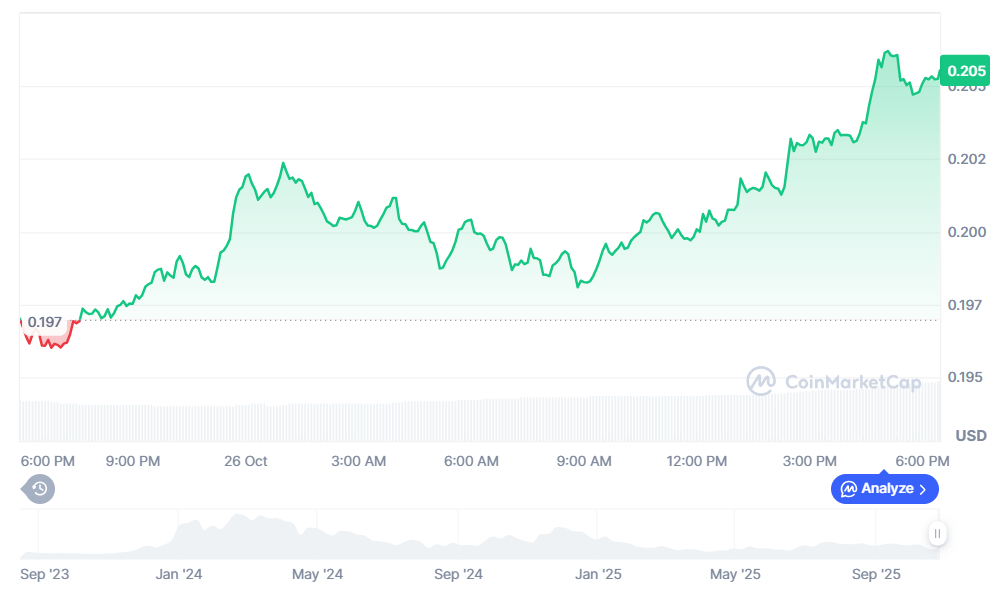Select Jan '25 on the navigator timeline
Image resolution: width=1003 pixels, height=595 pixels.
click(x=598, y=574)
